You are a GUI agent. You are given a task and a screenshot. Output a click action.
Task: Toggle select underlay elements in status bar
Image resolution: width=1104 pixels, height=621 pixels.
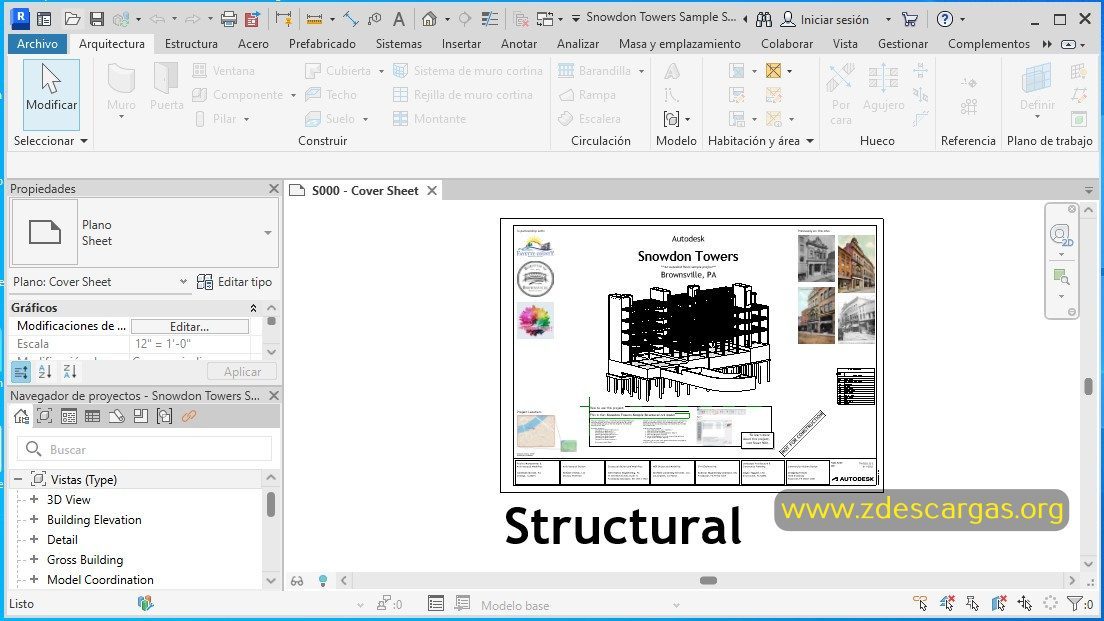946,603
